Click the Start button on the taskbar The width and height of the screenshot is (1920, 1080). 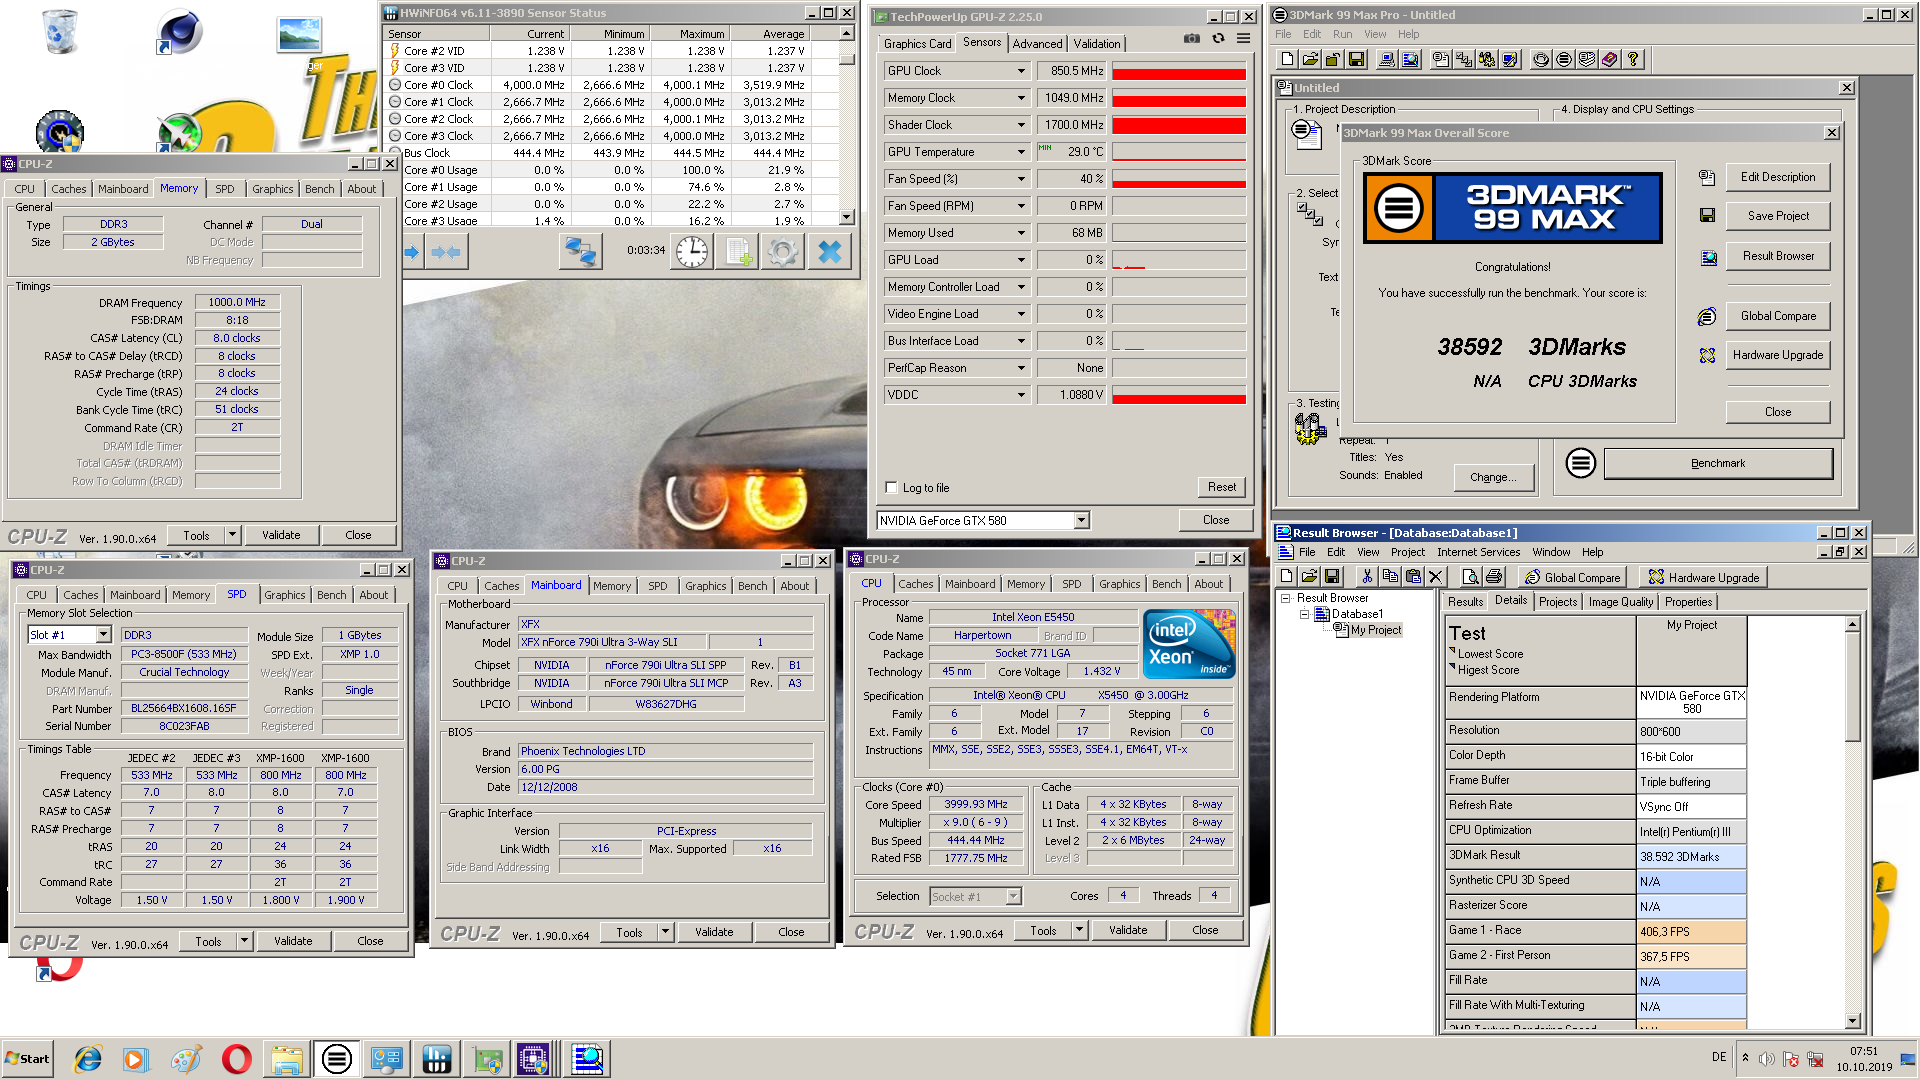pyautogui.click(x=28, y=1059)
